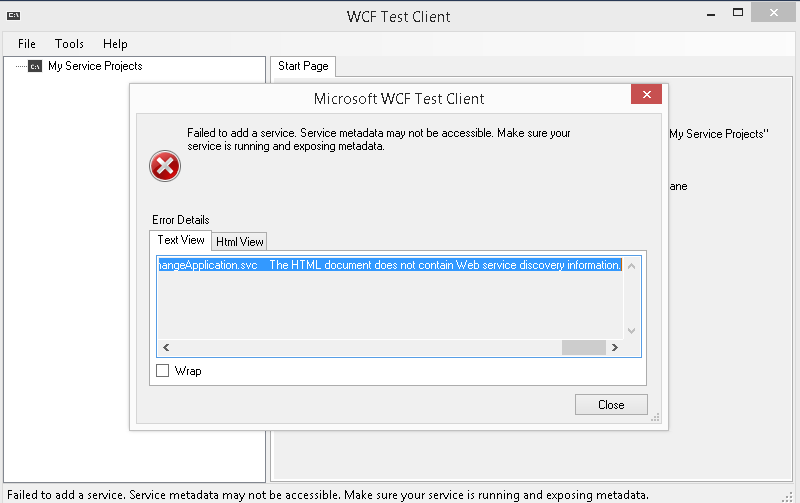Click the status bar resize grip
The height and width of the screenshot is (503, 800).
coord(787,496)
